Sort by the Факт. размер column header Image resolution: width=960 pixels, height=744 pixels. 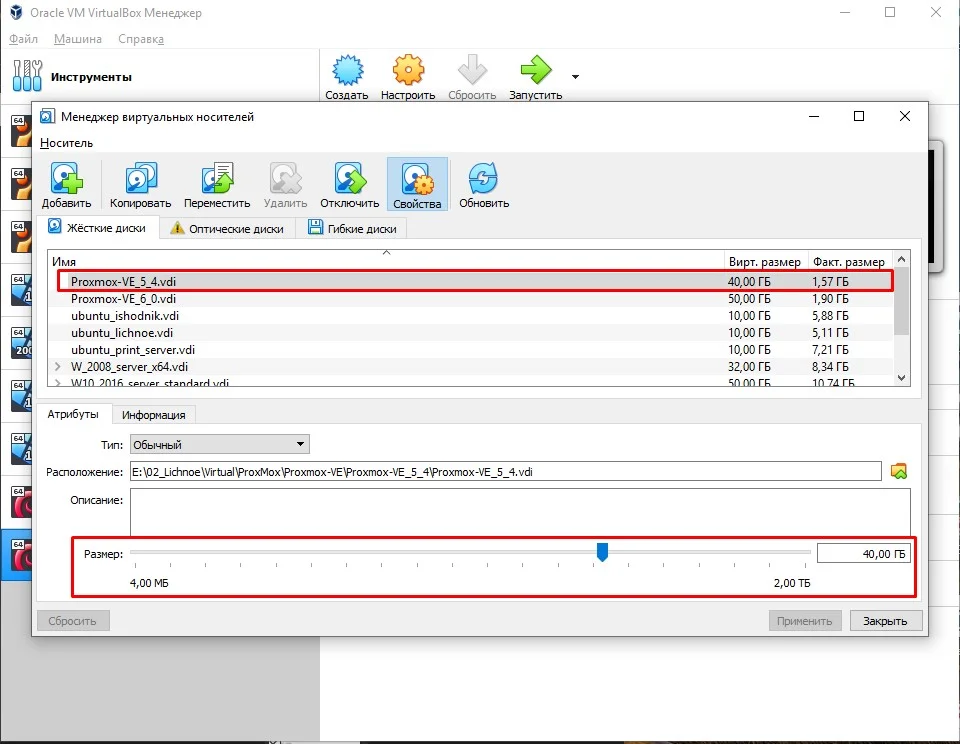(x=850, y=261)
